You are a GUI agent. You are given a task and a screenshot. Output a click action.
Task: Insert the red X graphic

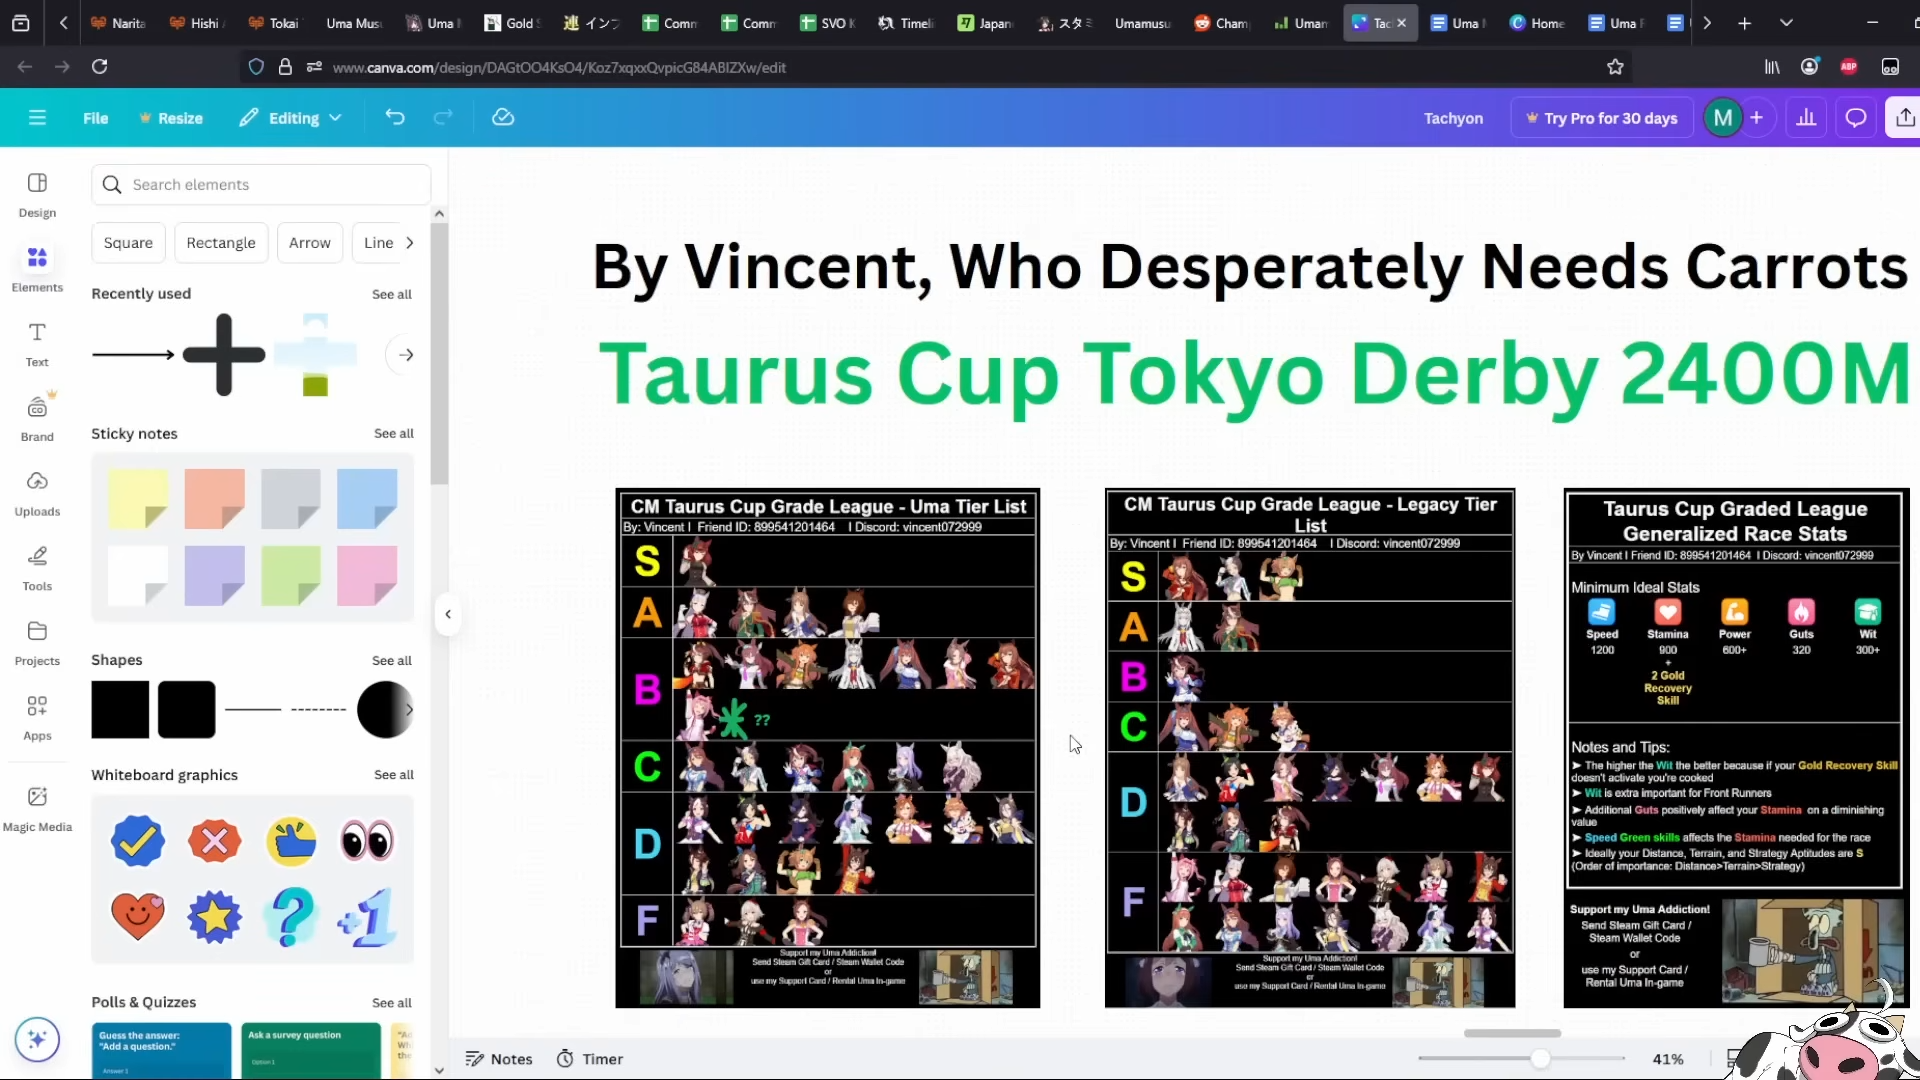[214, 841]
